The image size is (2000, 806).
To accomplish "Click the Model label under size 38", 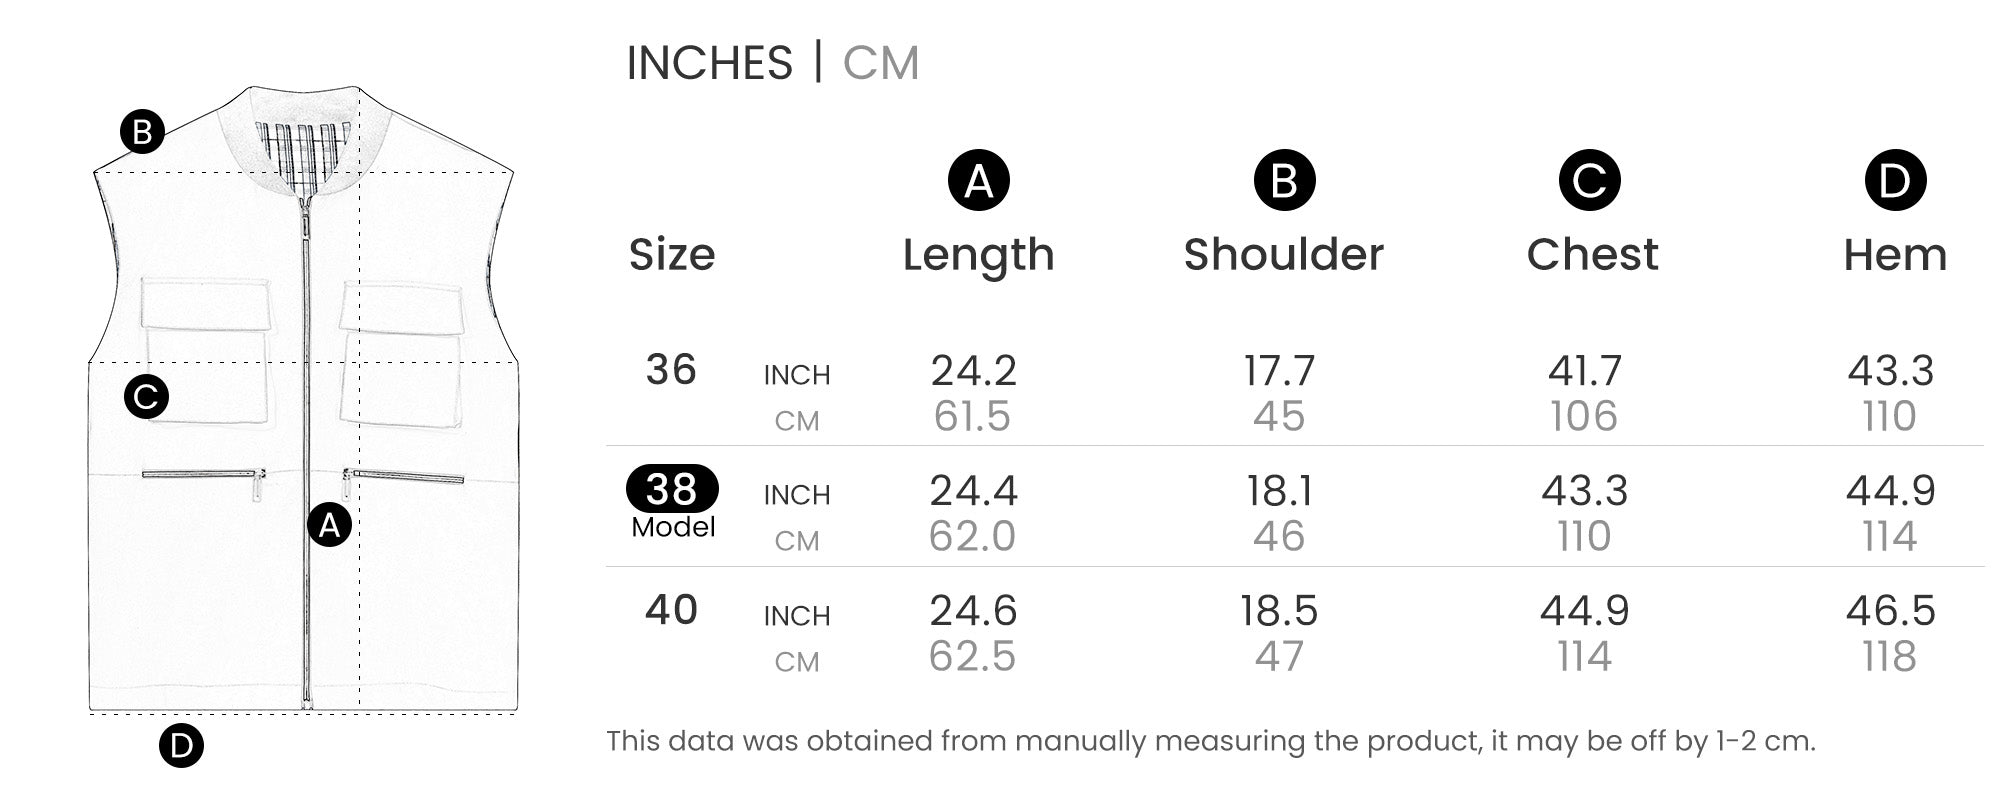I will [x=673, y=527].
